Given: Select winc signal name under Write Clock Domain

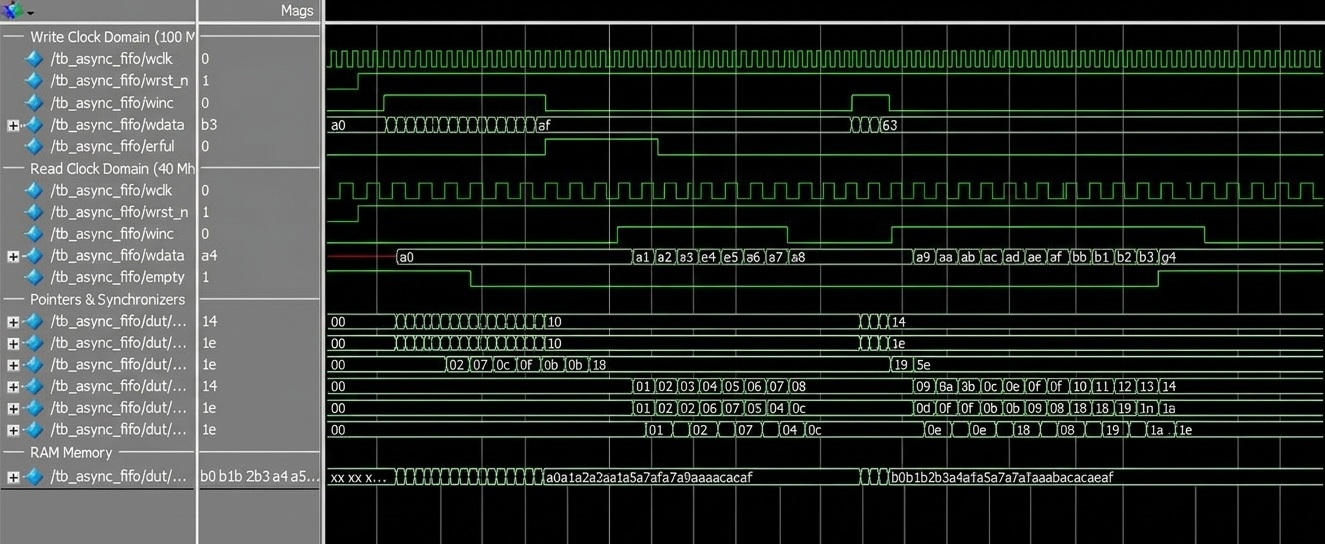Looking at the screenshot, I should click(x=112, y=103).
